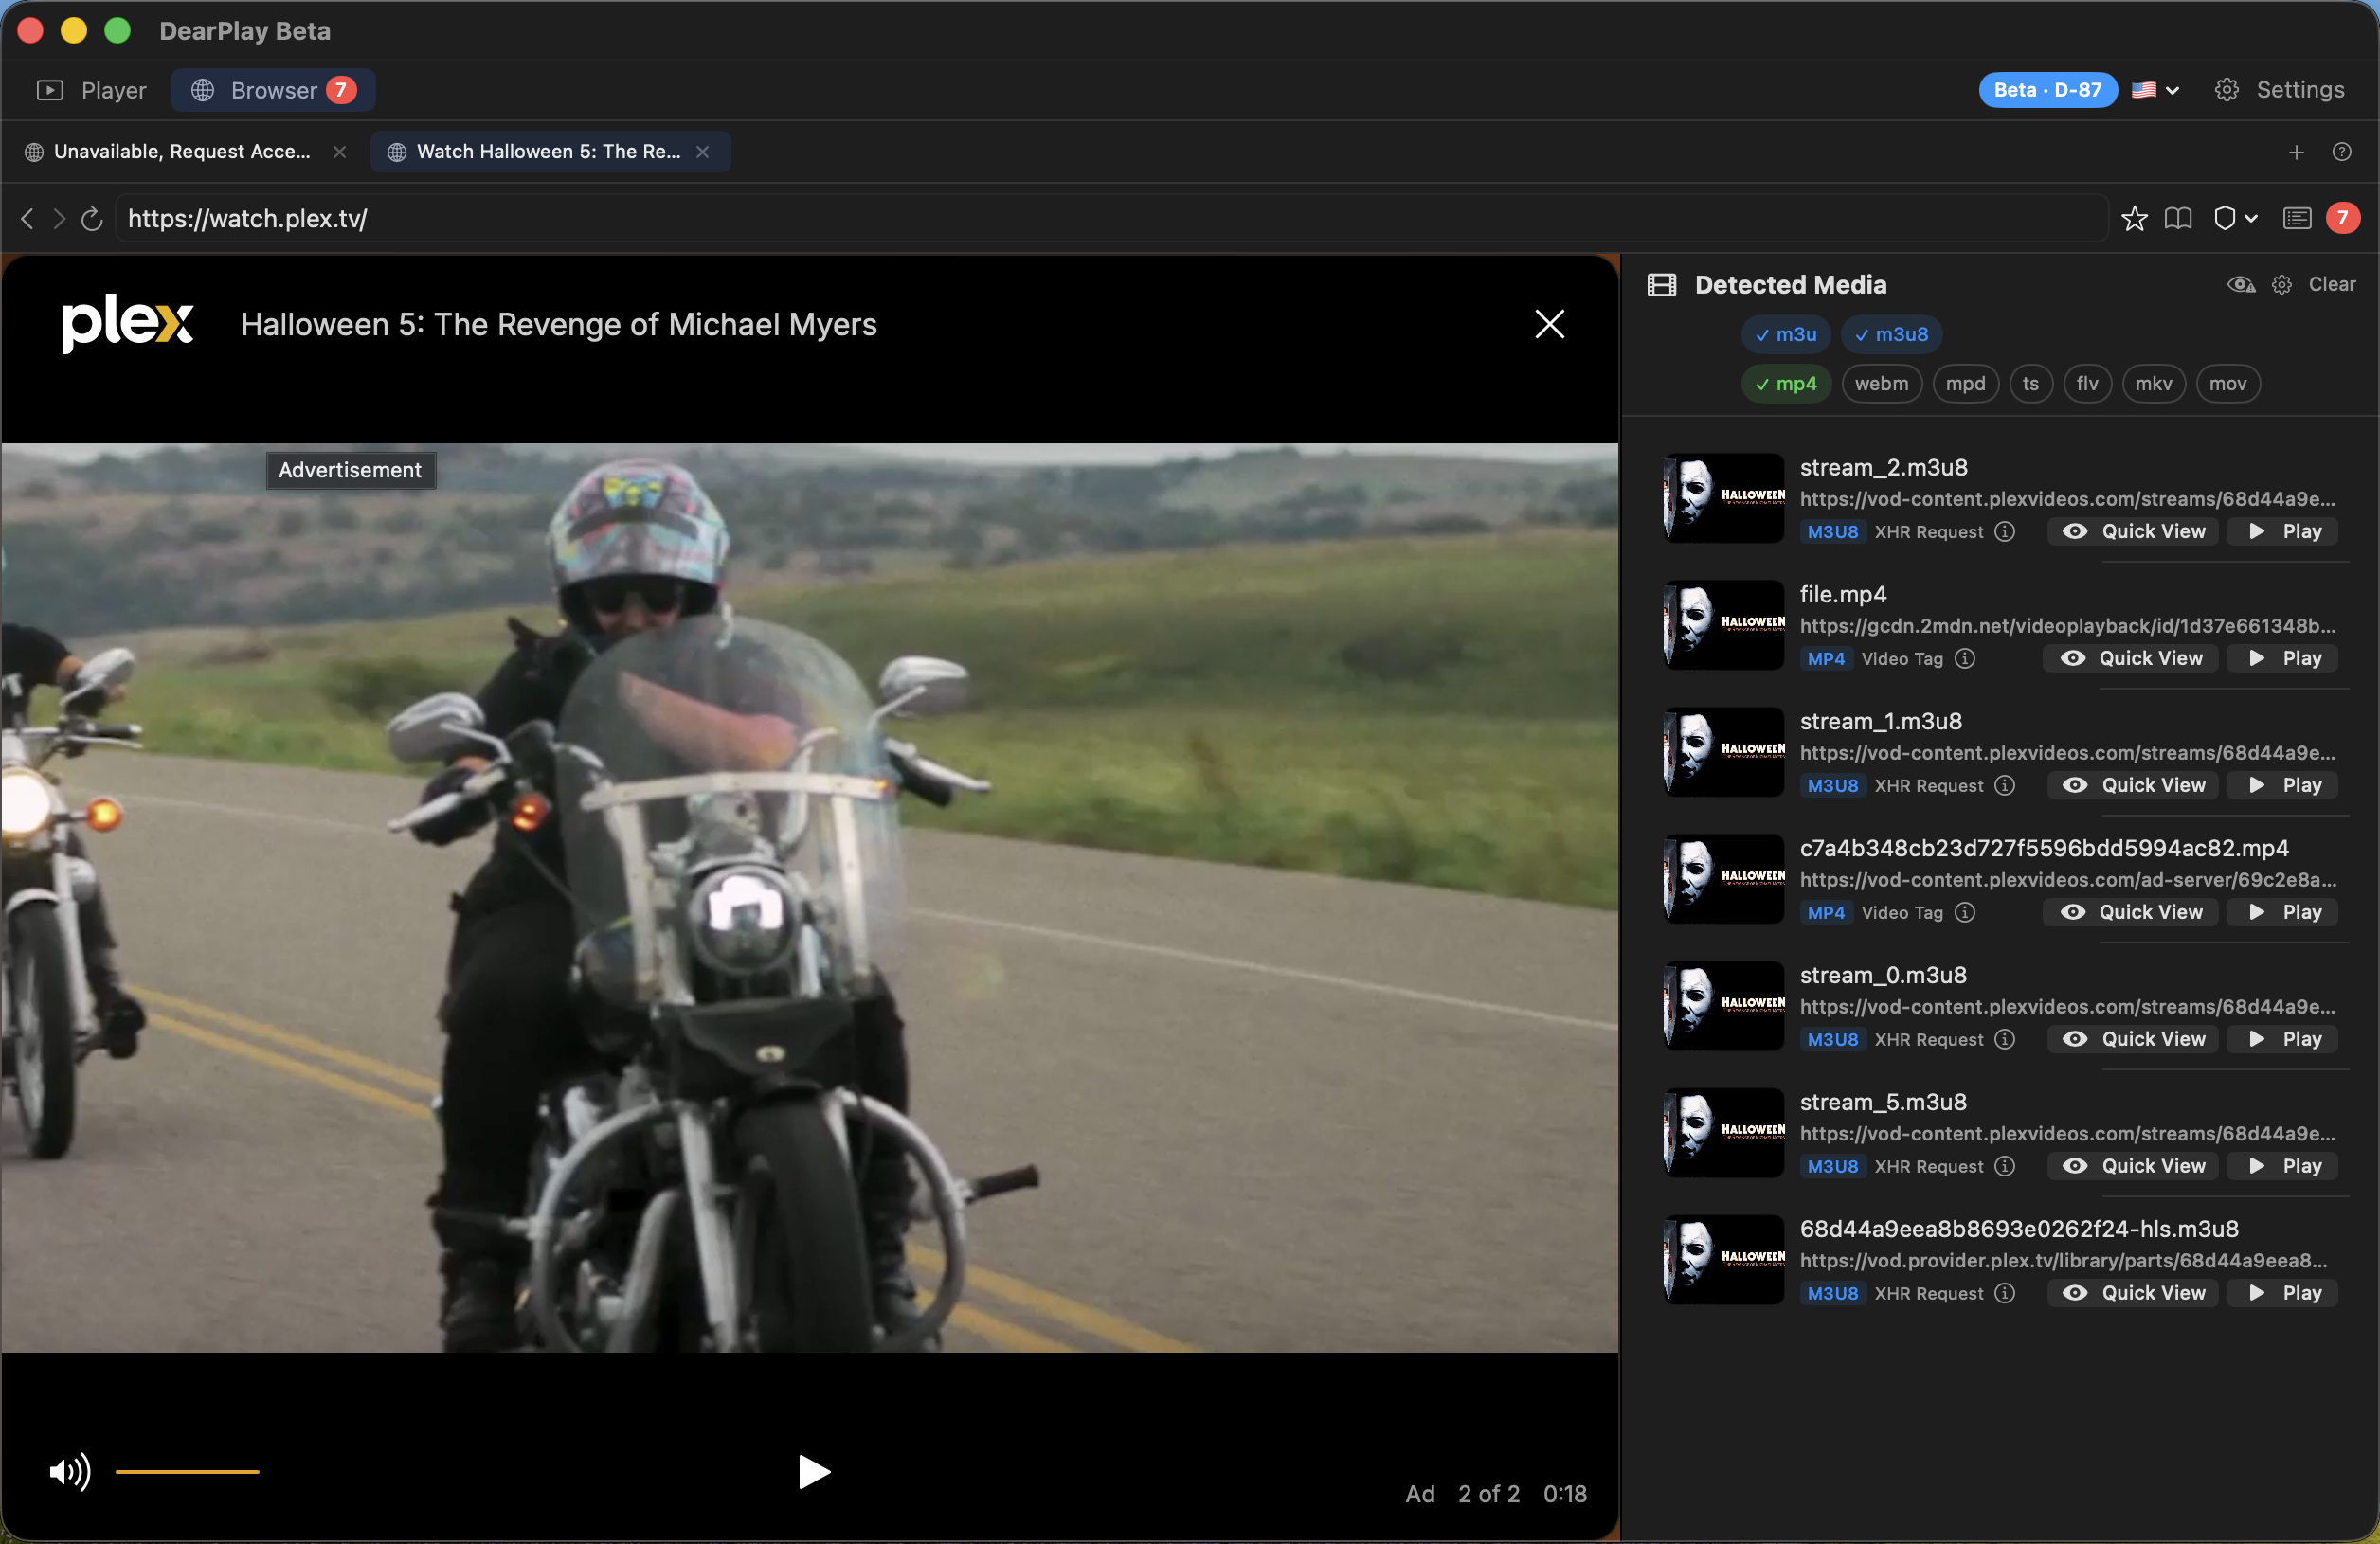2380x1544 pixels.
Task: Quick View stream_5.m3u8
Action: tap(2134, 1167)
